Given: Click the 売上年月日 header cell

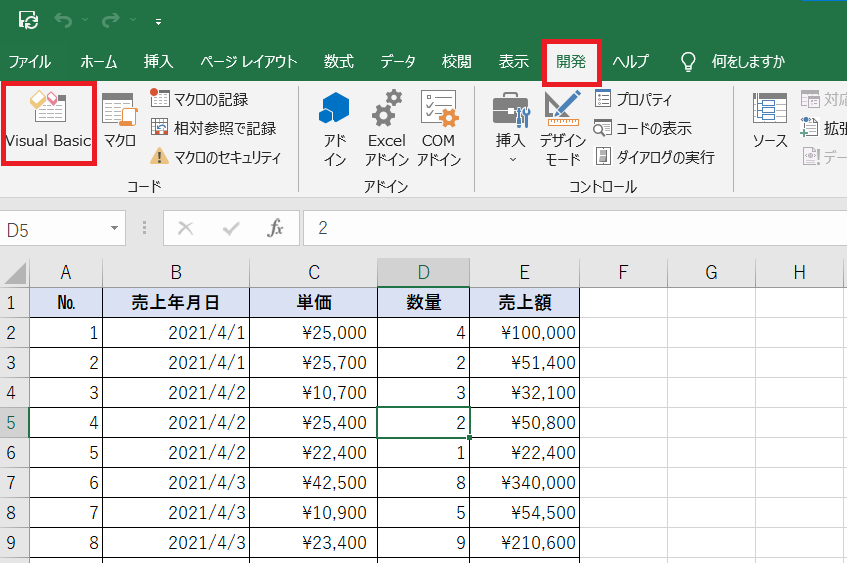Looking at the screenshot, I should pyautogui.click(x=176, y=303).
